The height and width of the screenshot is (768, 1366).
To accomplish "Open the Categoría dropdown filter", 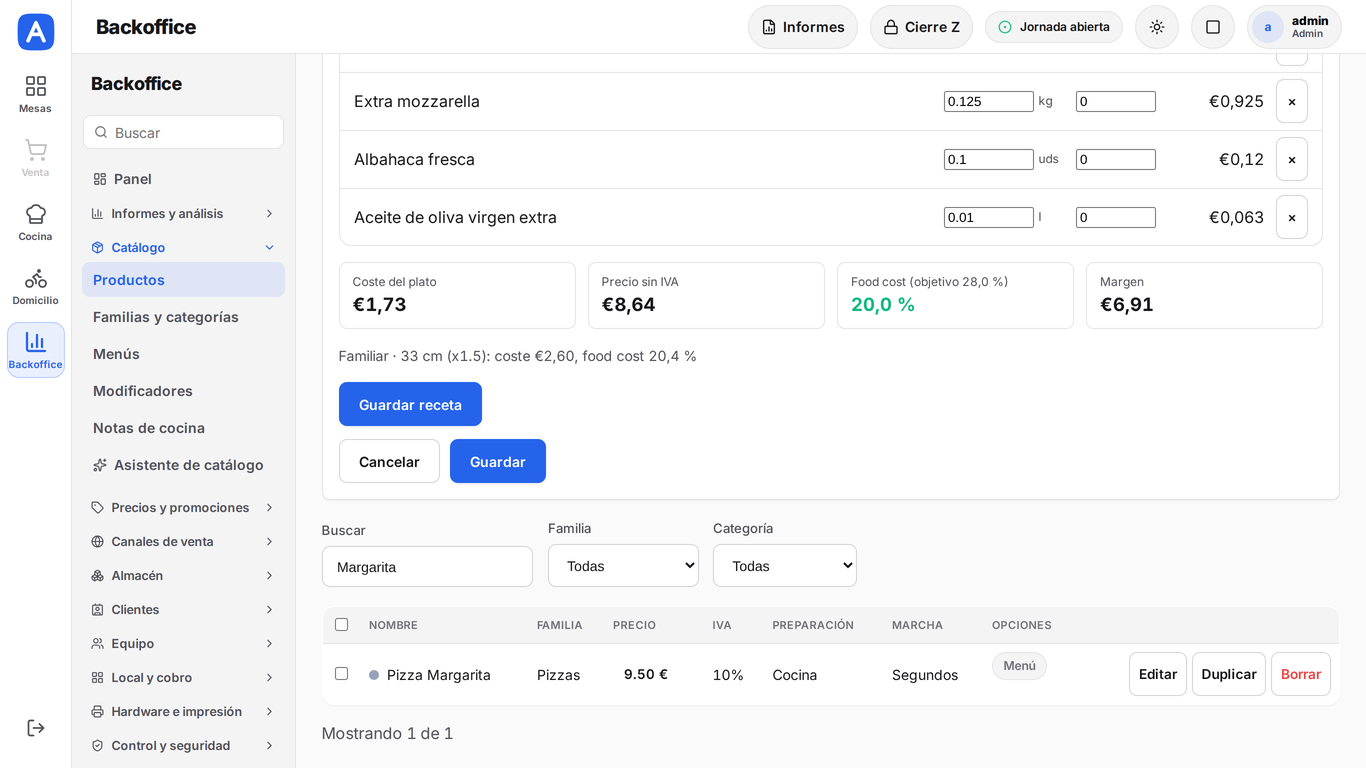I will 785,566.
